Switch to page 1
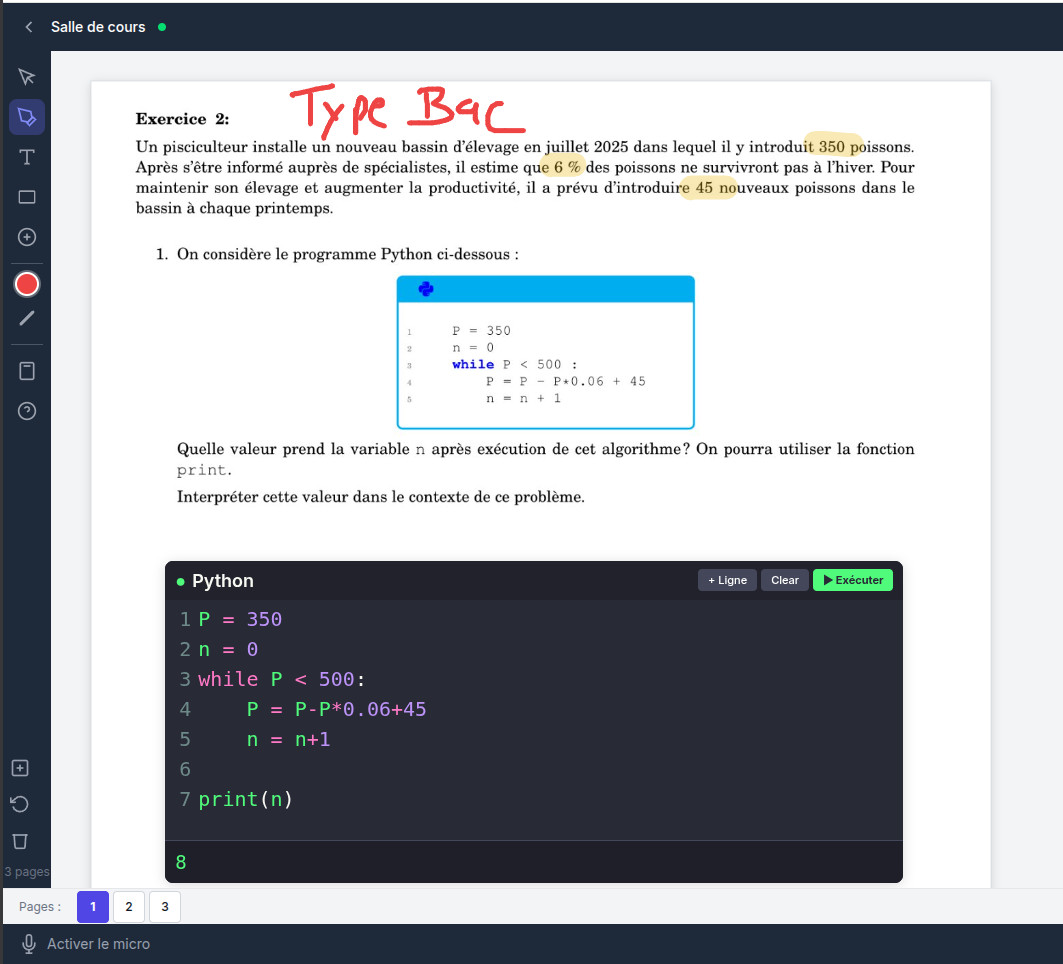Image resolution: width=1063 pixels, height=964 pixels. (x=93, y=906)
